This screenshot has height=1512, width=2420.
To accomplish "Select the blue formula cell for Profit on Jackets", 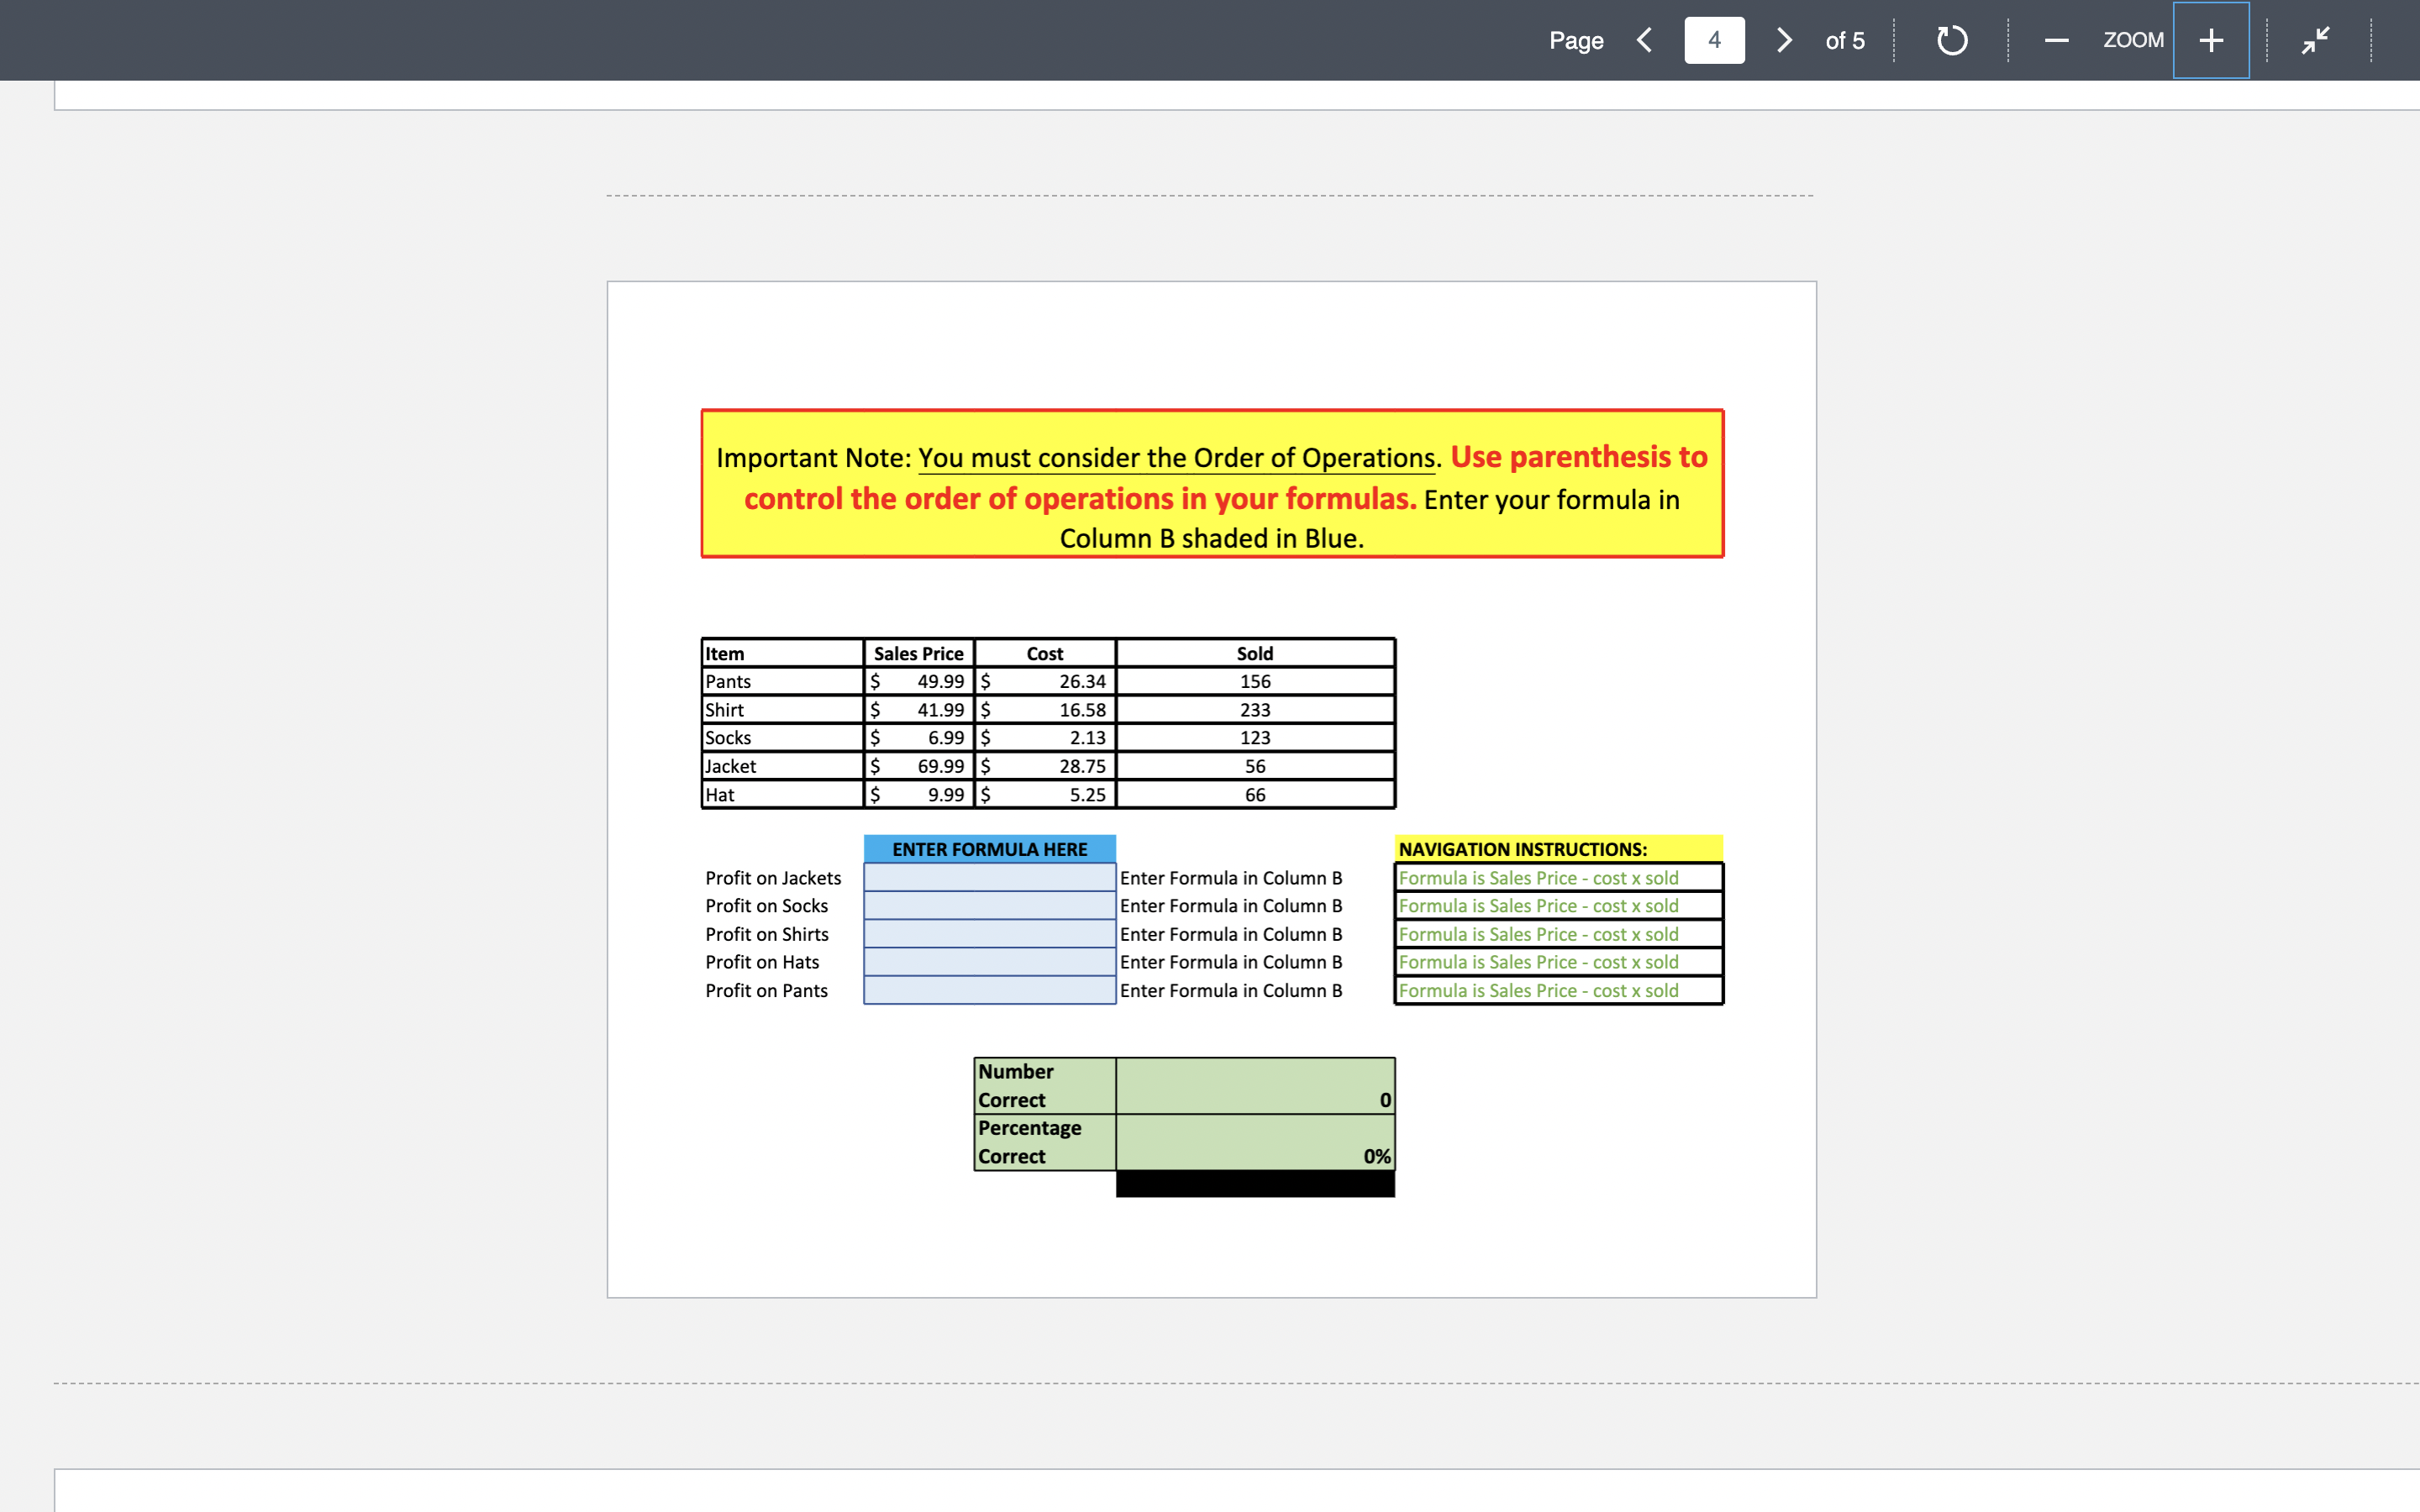I will 989,877.
